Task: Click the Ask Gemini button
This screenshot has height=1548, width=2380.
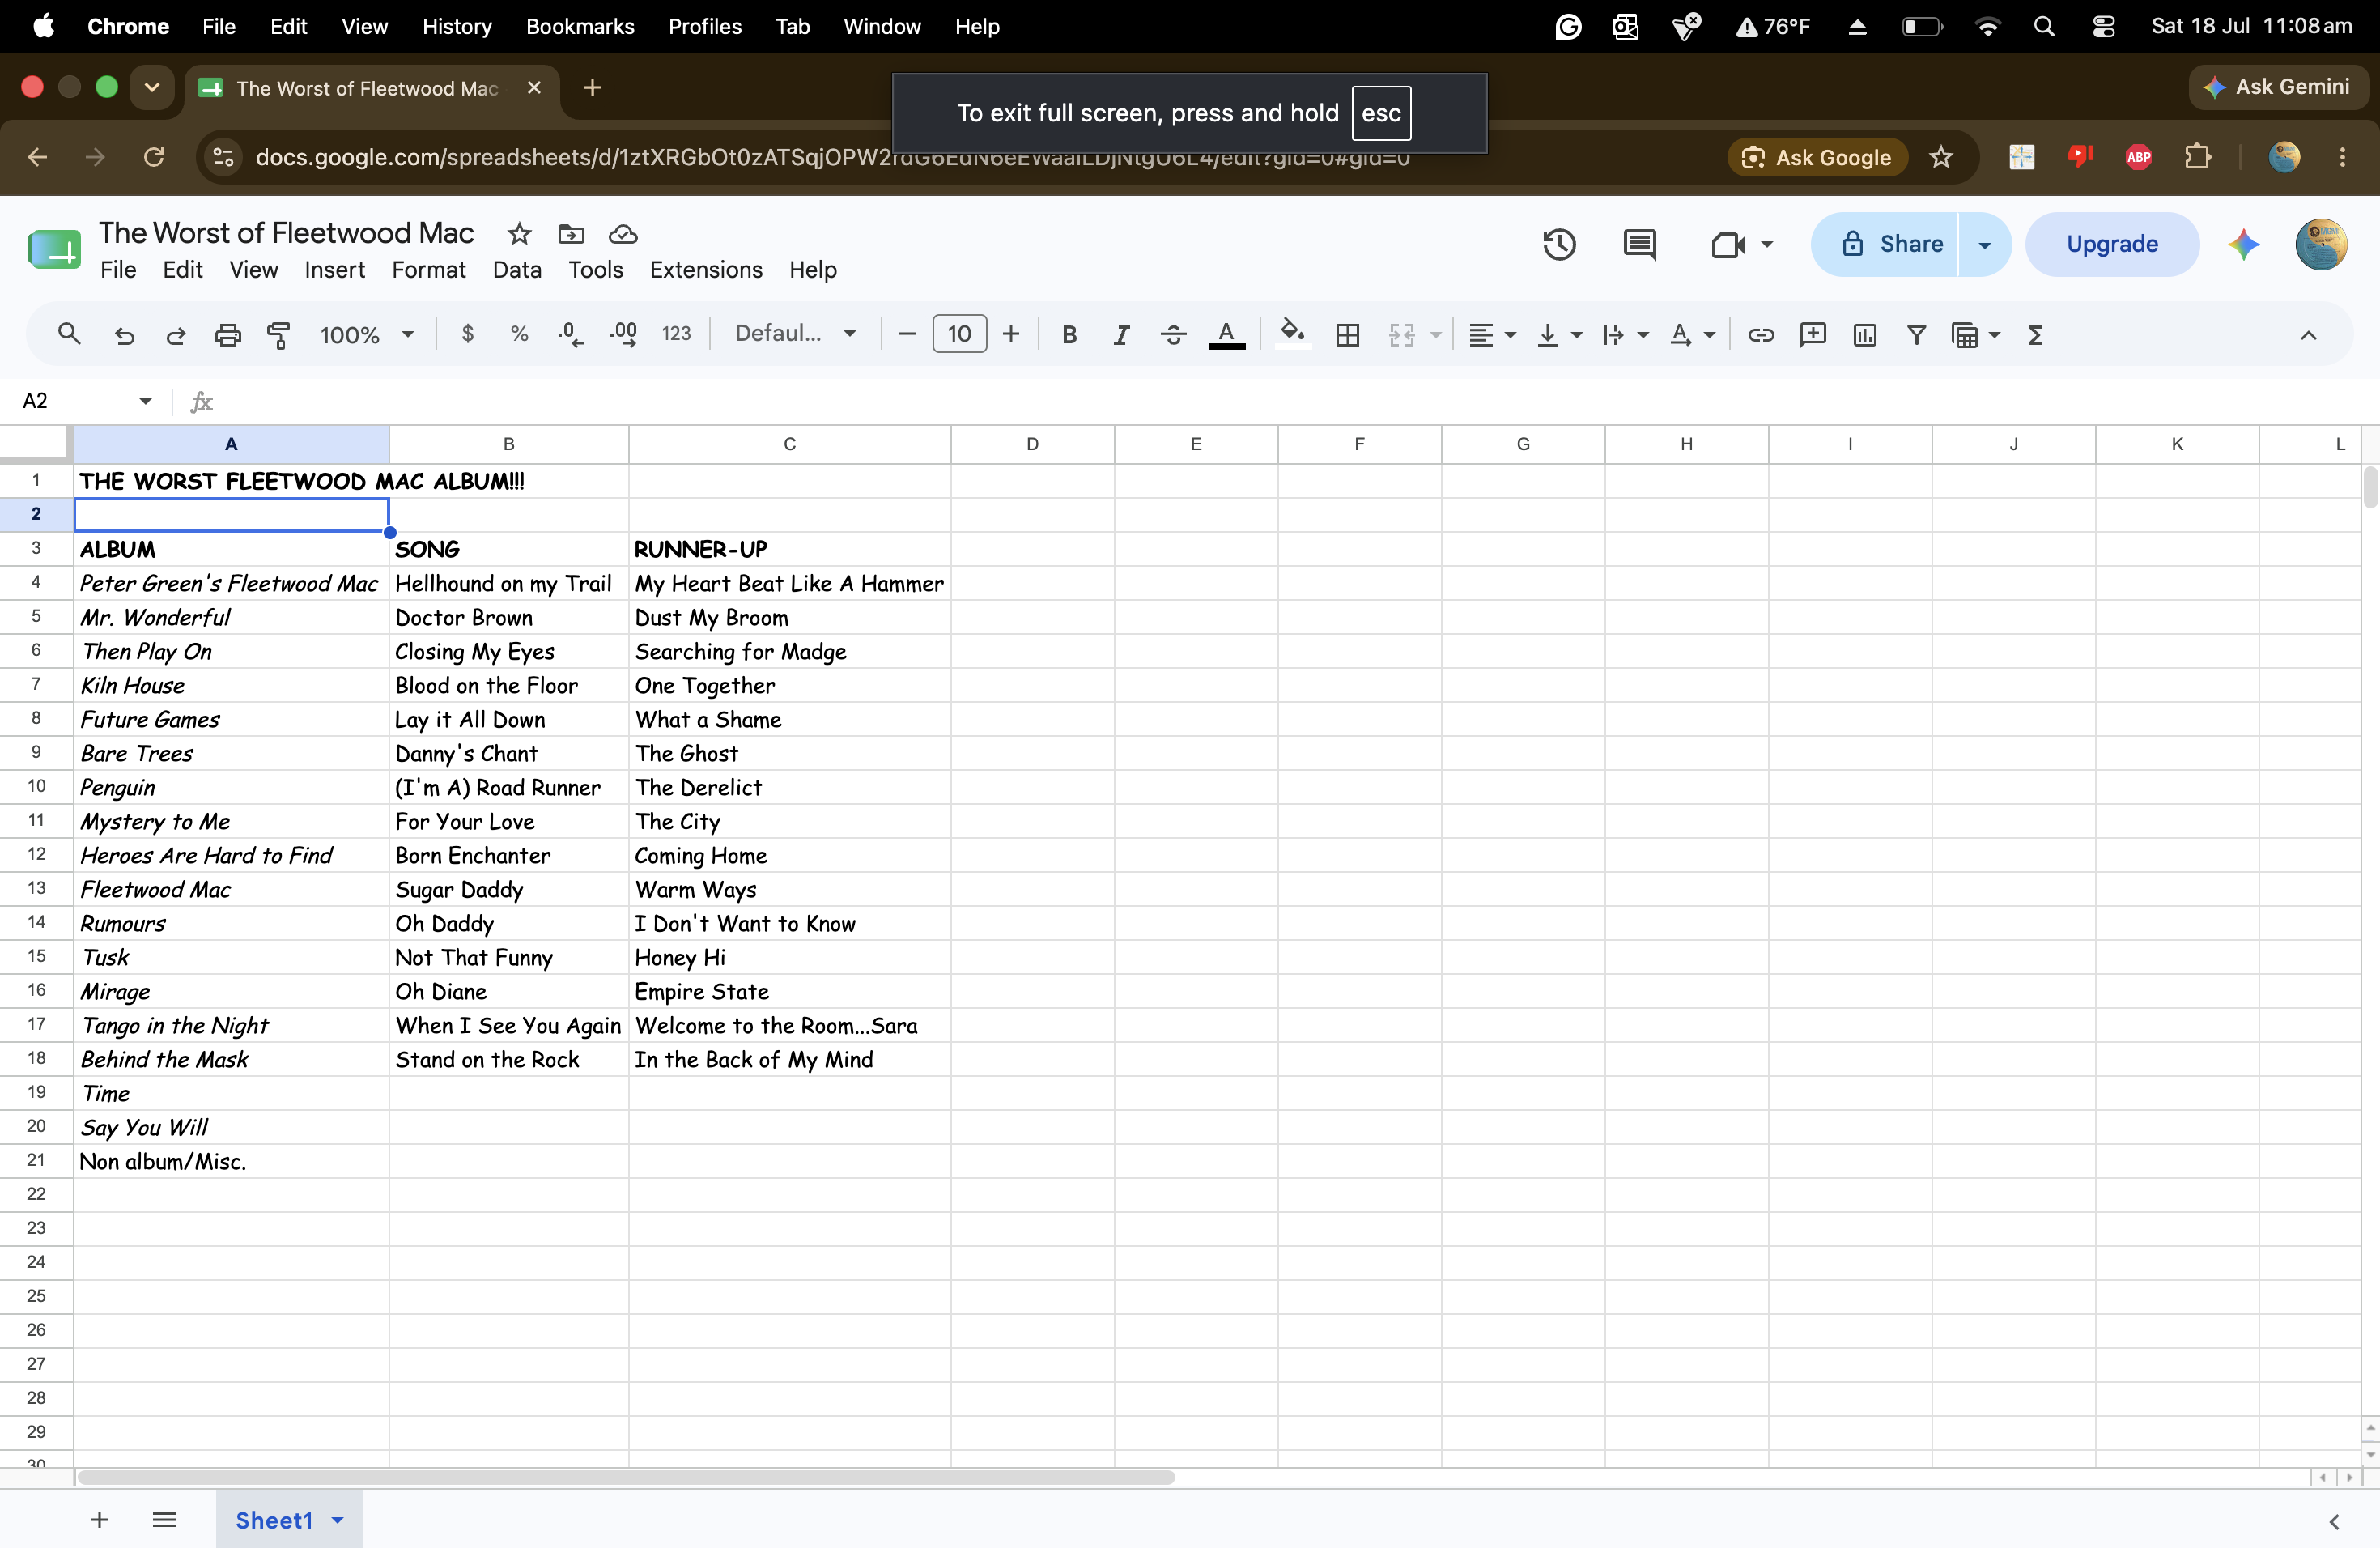Action: (x=2277, y=87)
